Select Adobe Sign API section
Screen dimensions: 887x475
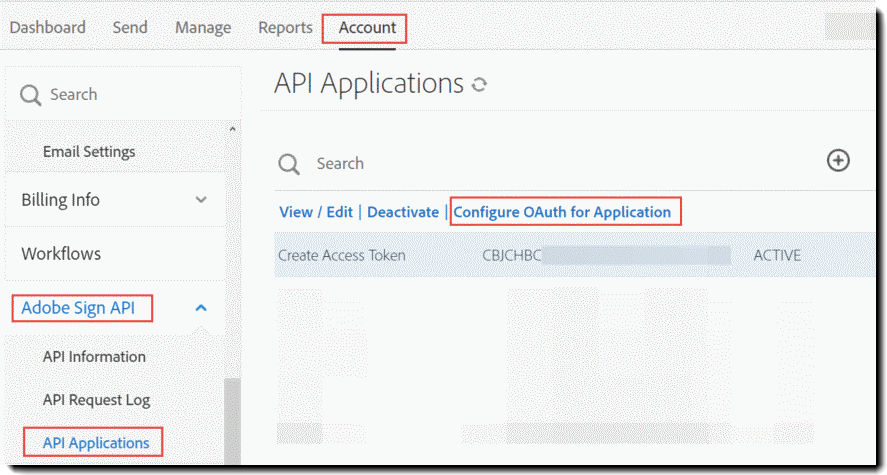tap(78, 308)
